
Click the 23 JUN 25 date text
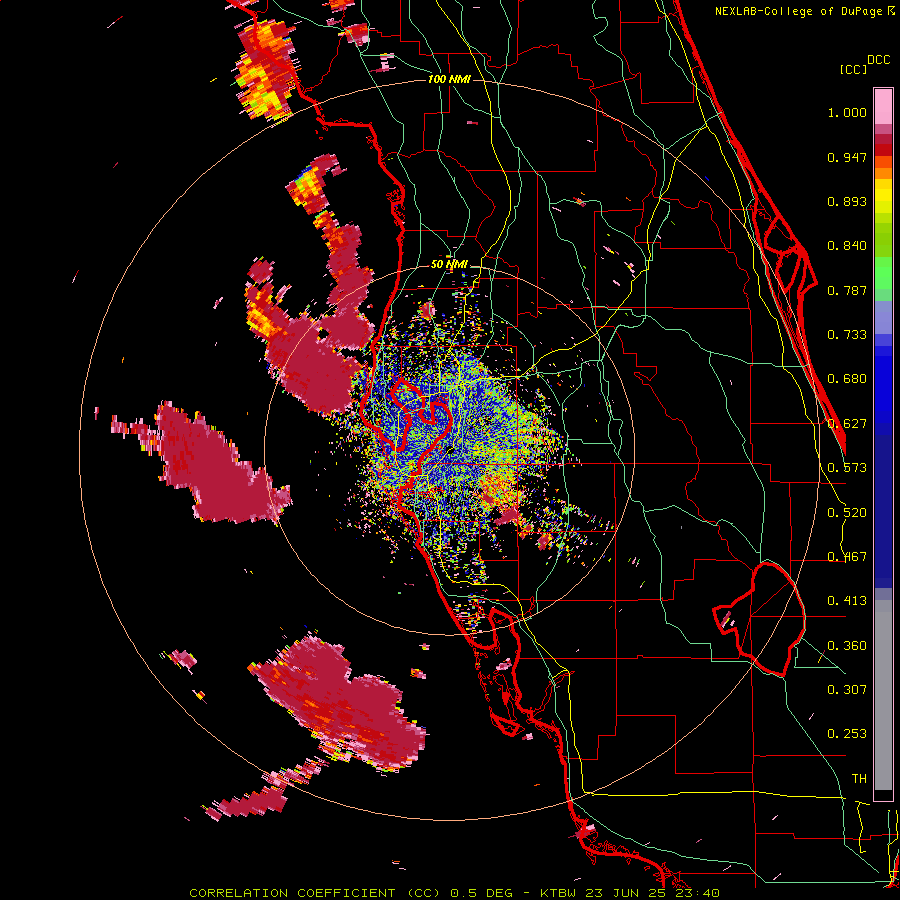tap(624, 893)
